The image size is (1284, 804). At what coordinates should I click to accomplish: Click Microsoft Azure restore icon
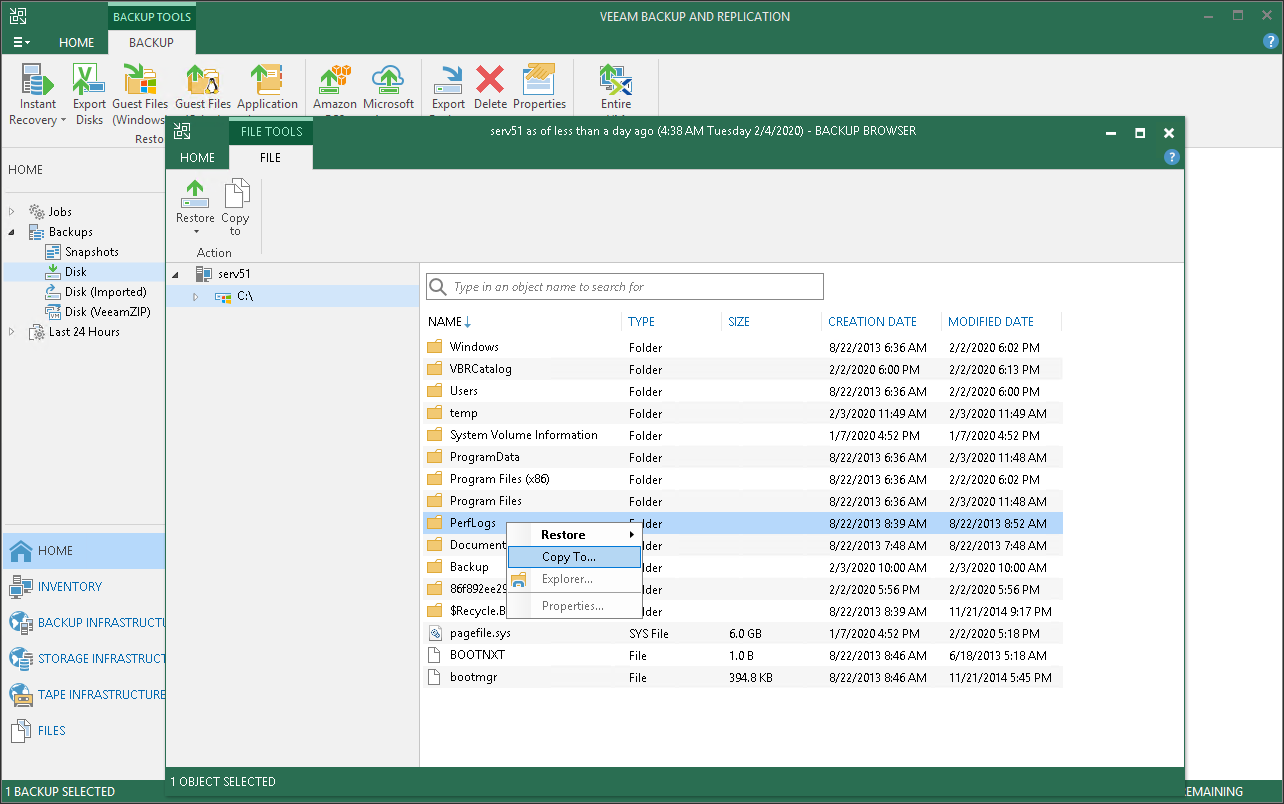(388, 80)
